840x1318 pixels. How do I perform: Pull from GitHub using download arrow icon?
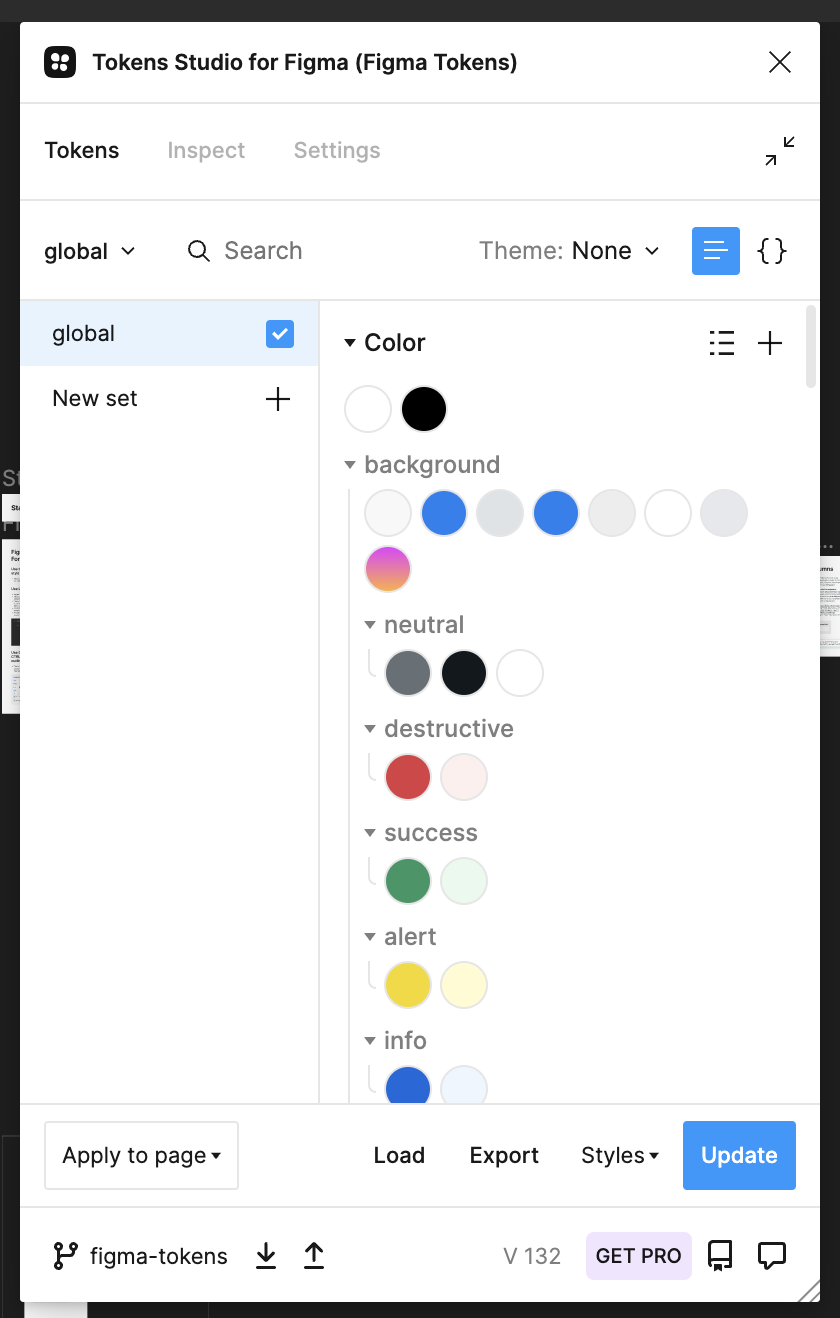(266, 1256)
